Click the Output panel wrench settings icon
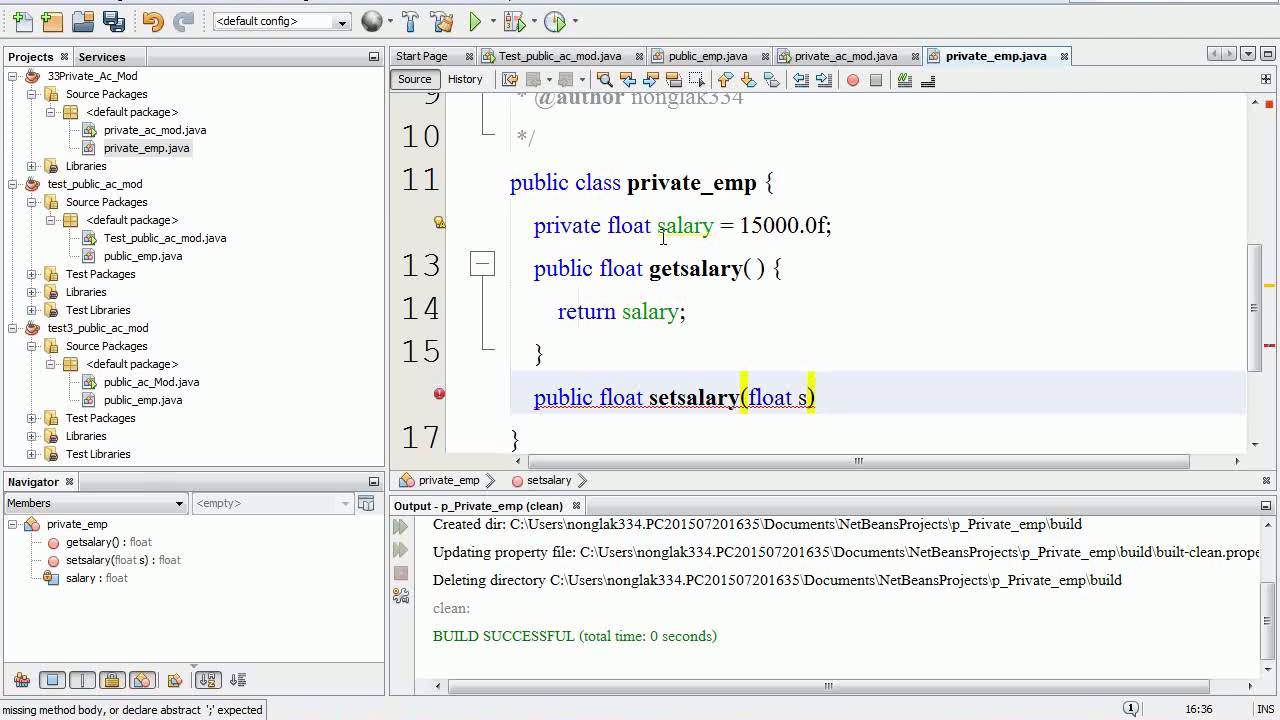The image size is (1280, 720). tap(401, 595)
